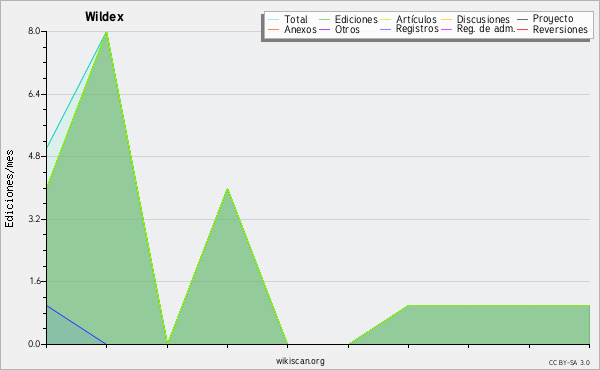Click the red Reversiones line color marker

tap(522, 29)
